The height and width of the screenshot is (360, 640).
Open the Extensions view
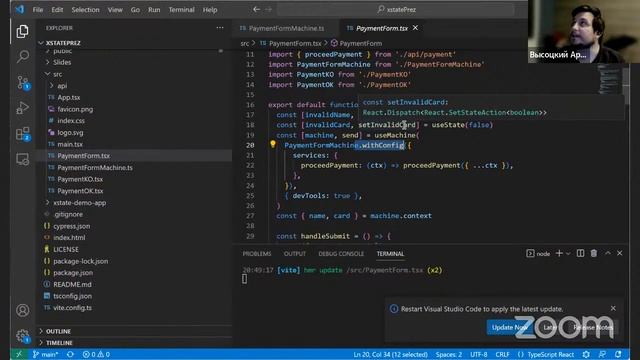pyautogui.click(x=22, y=133)
